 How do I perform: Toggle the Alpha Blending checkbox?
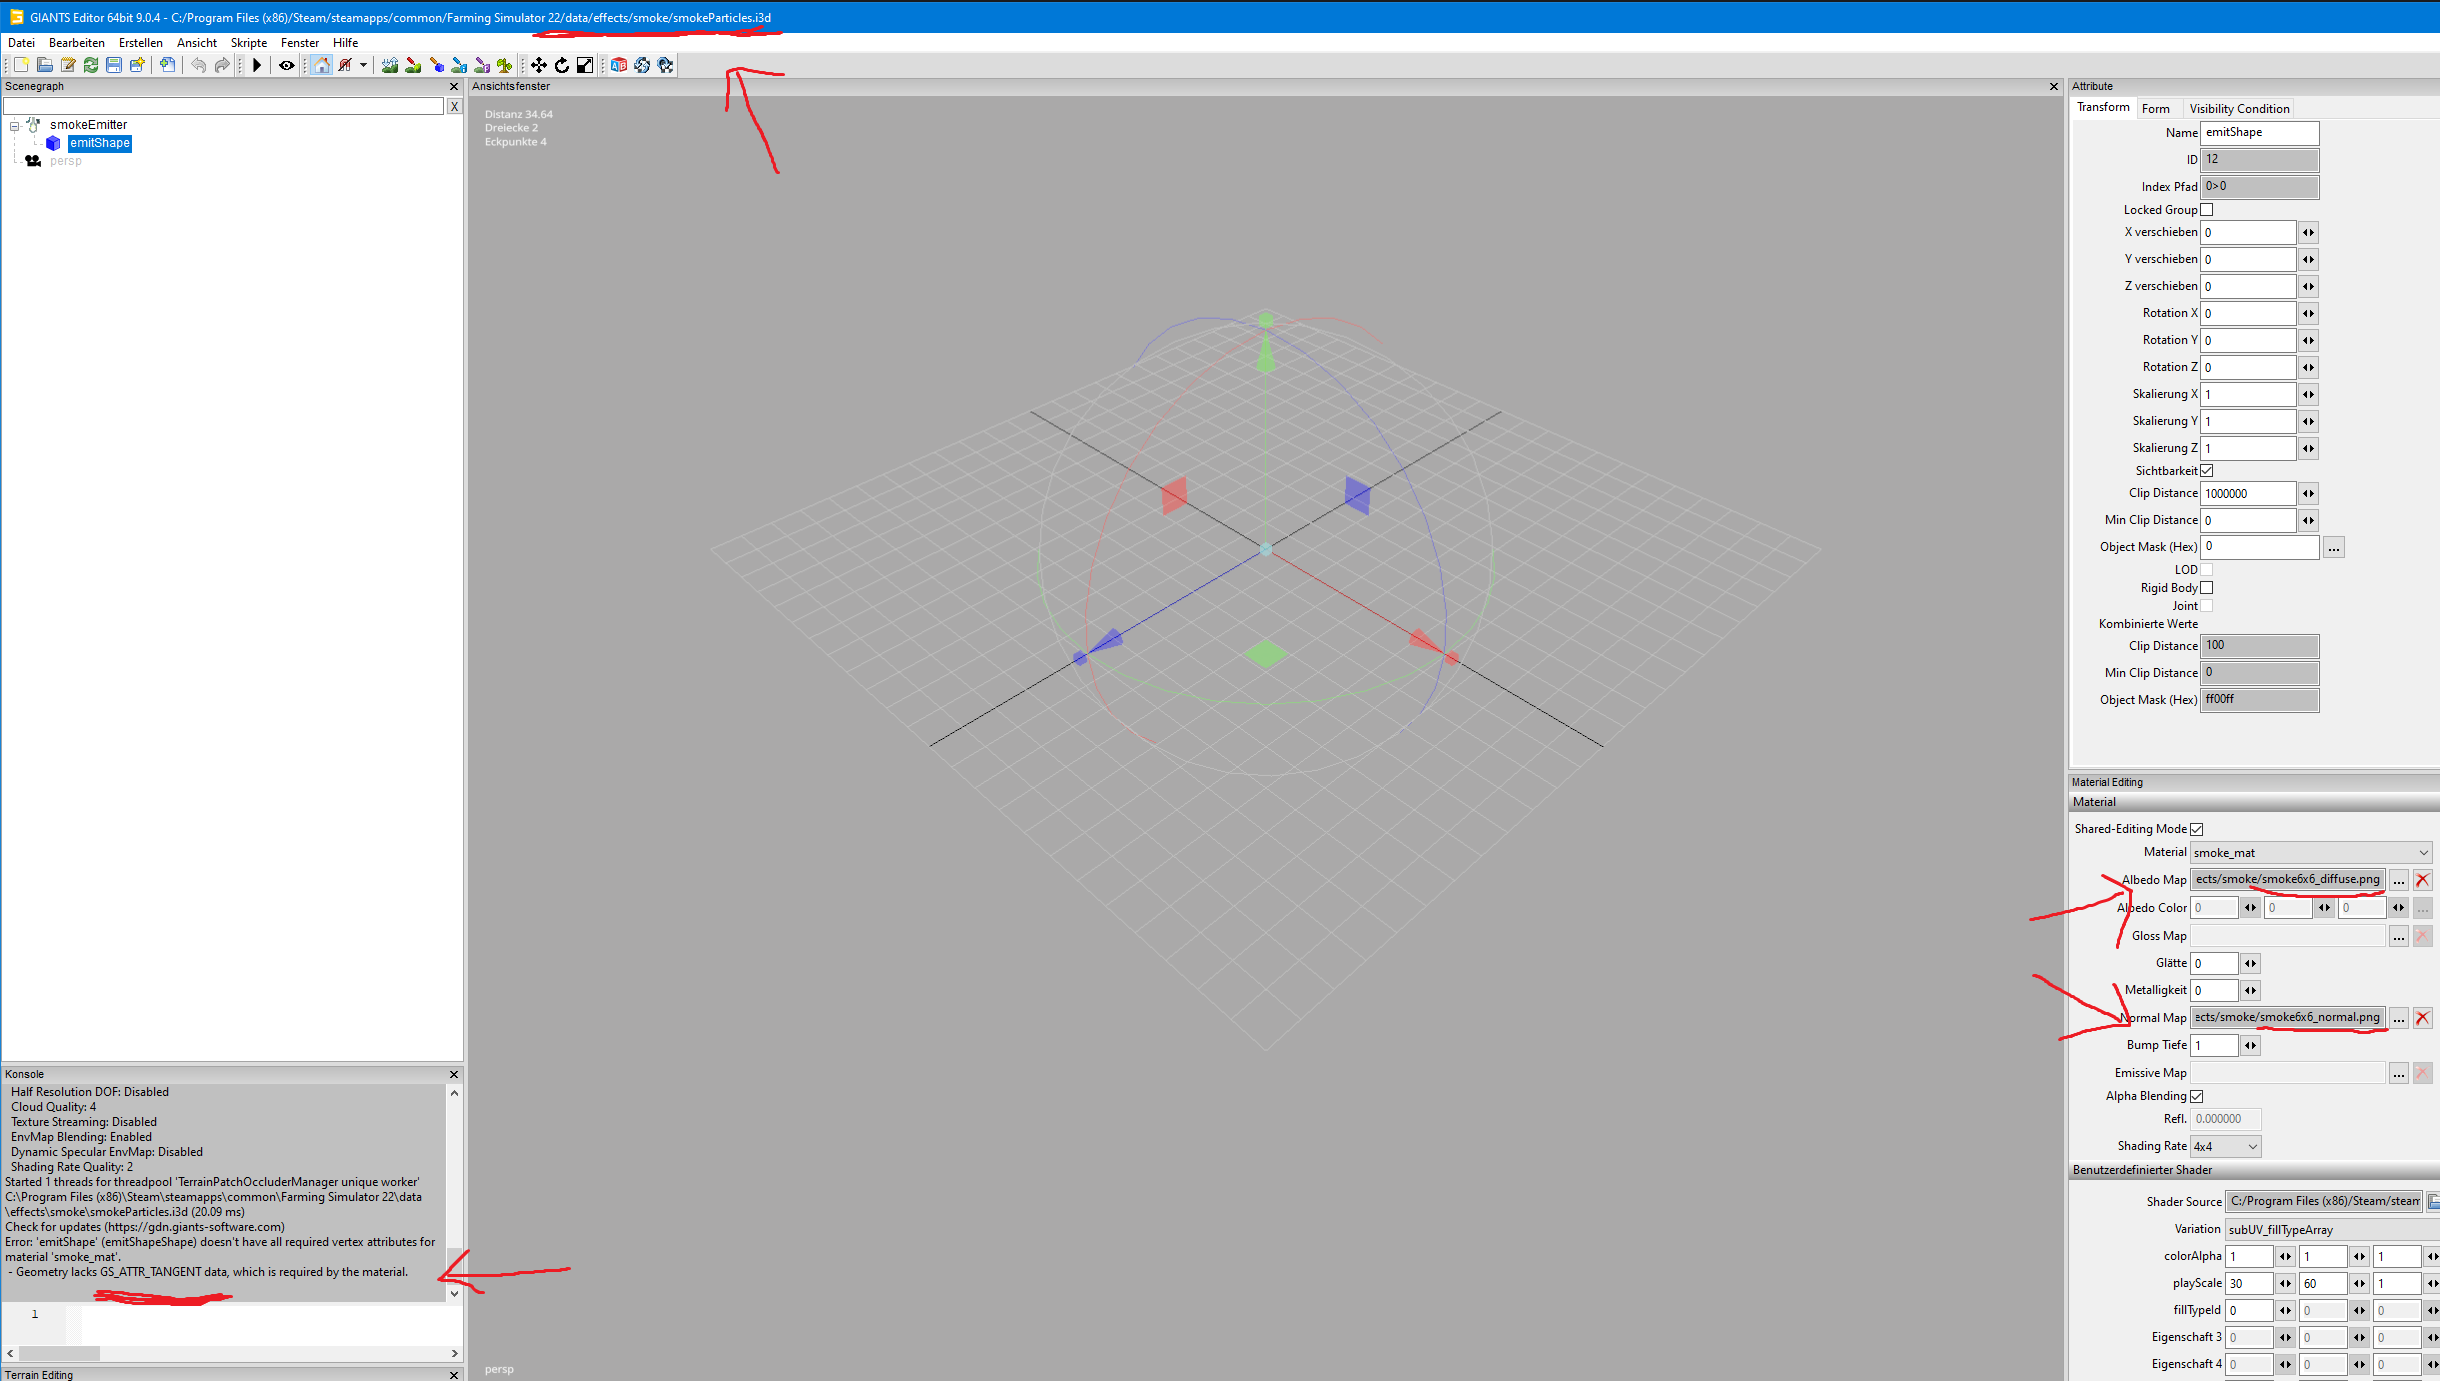2197,1096
